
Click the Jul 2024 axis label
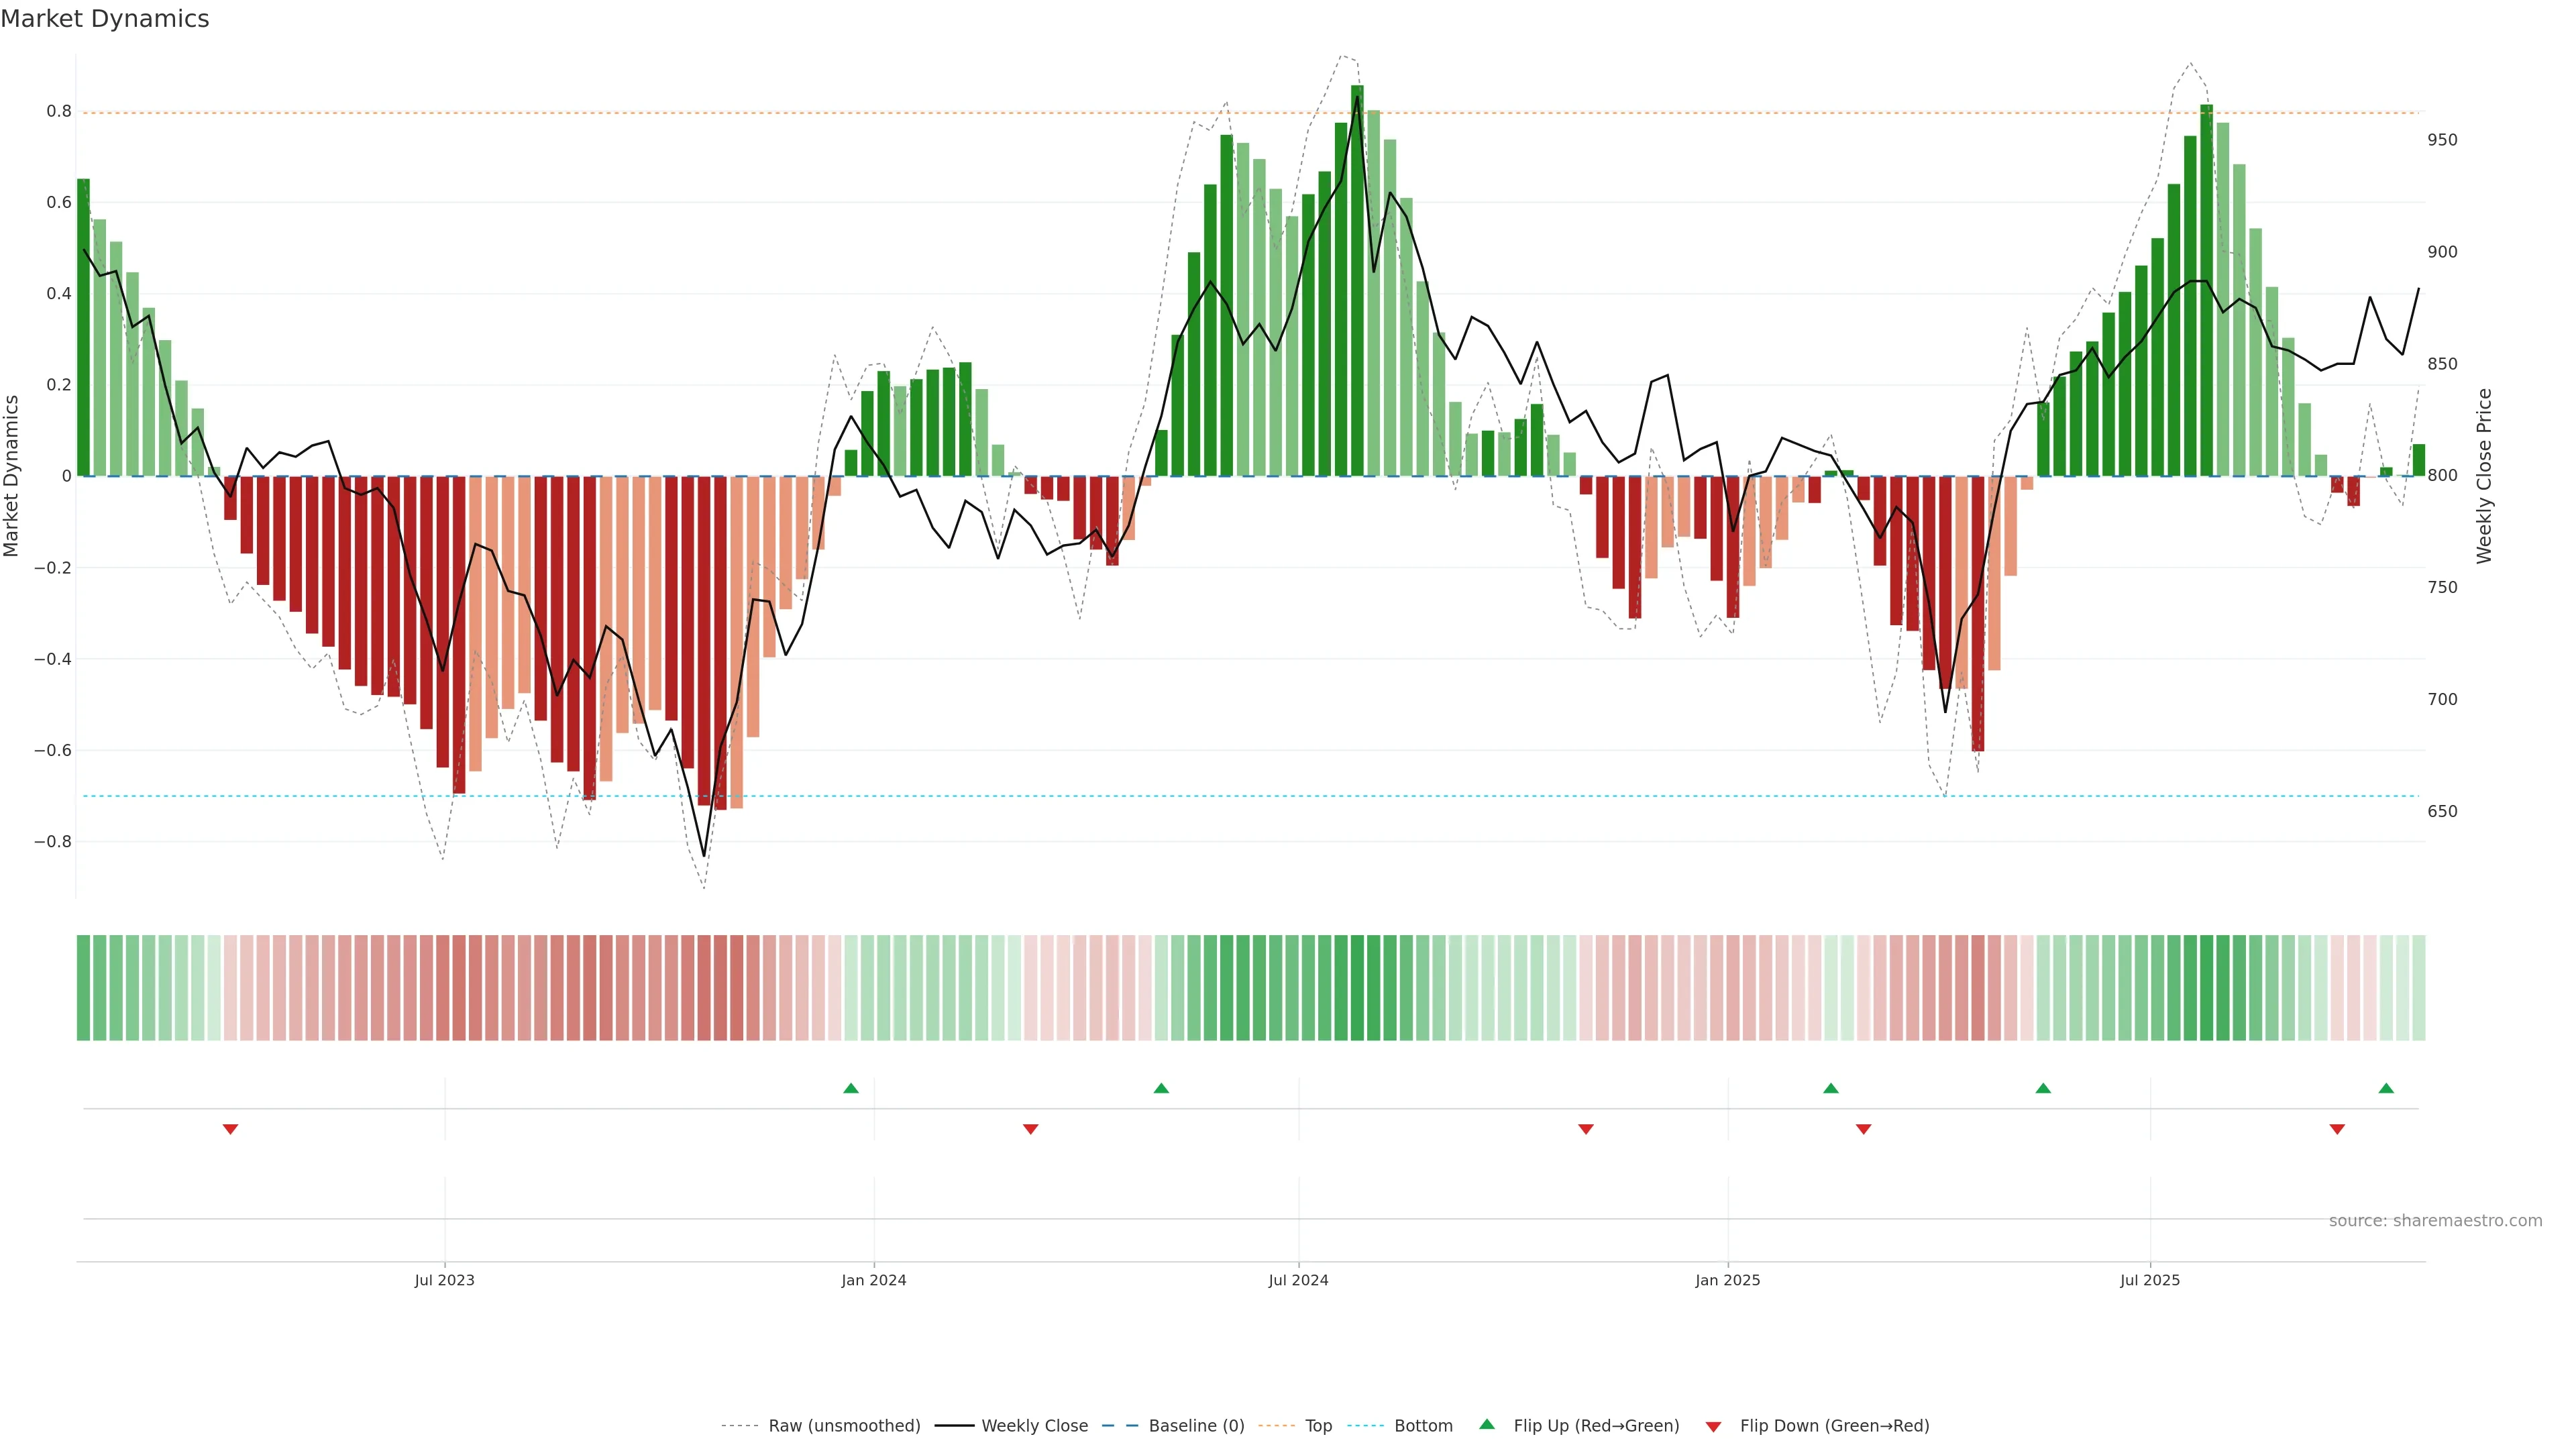1298,1280
